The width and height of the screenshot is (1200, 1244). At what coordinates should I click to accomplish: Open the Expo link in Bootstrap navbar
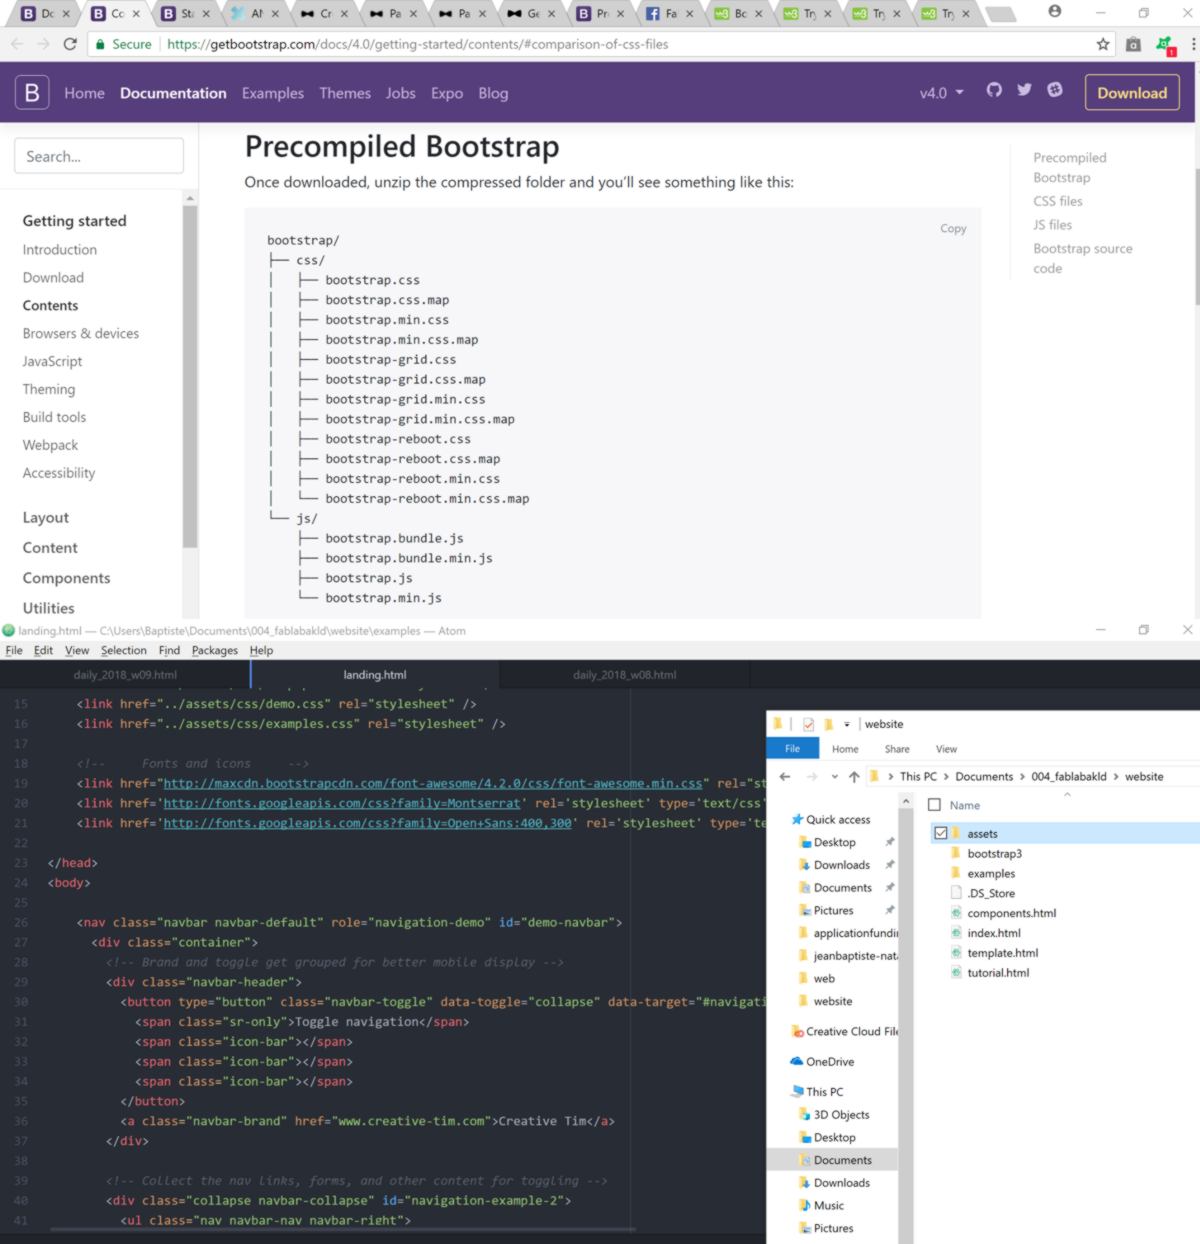click(447, 93)
